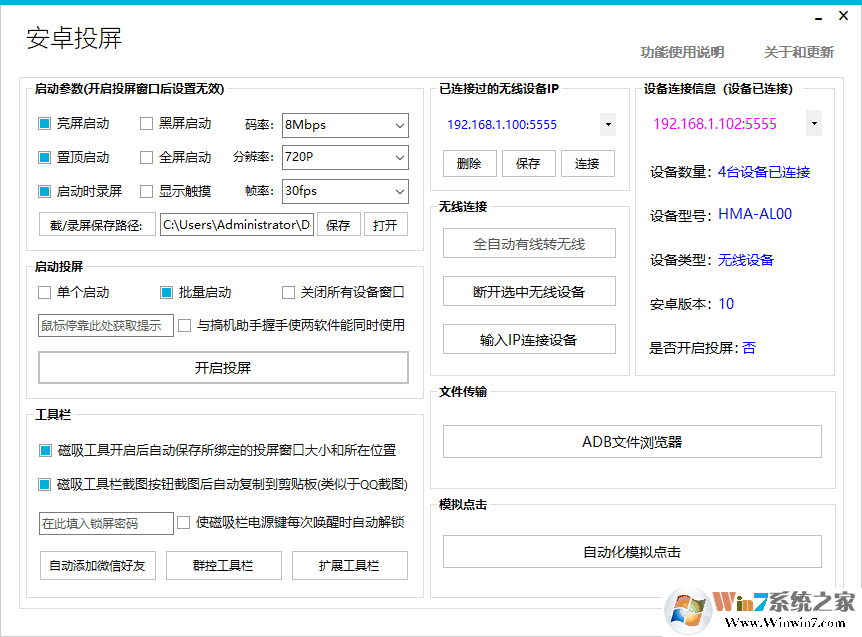Click 断开选中无线设备 button
Screen dimensions: 862x637
pyautogui.click(x=528, y=291)
